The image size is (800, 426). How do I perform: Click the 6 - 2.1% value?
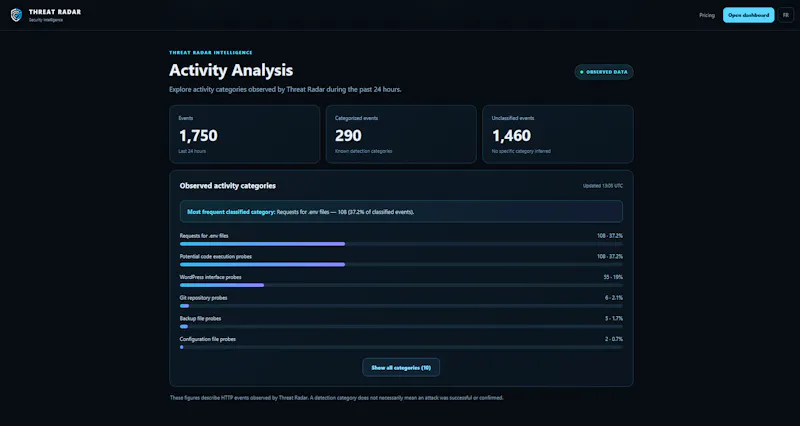click(614, 297)
